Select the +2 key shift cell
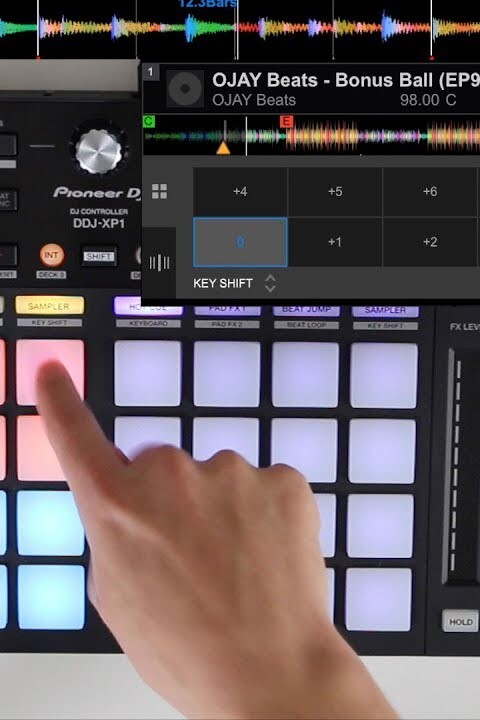 [430, 242]
